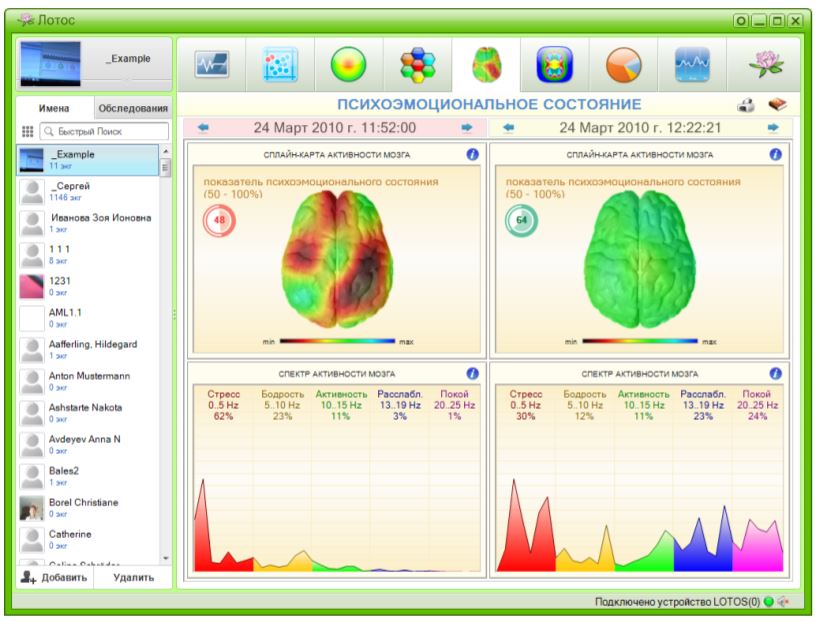Open the orange pie chart view
823x623 pixels.
point(623,65)
